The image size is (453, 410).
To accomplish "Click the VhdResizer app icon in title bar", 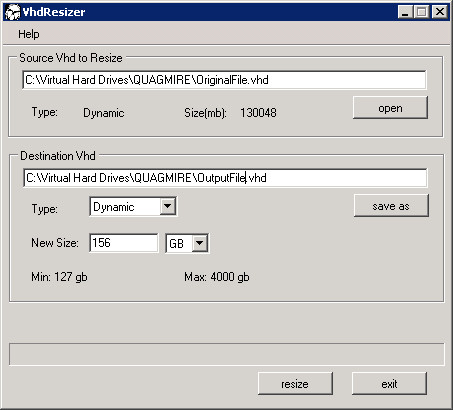I will tap(13, 12).
